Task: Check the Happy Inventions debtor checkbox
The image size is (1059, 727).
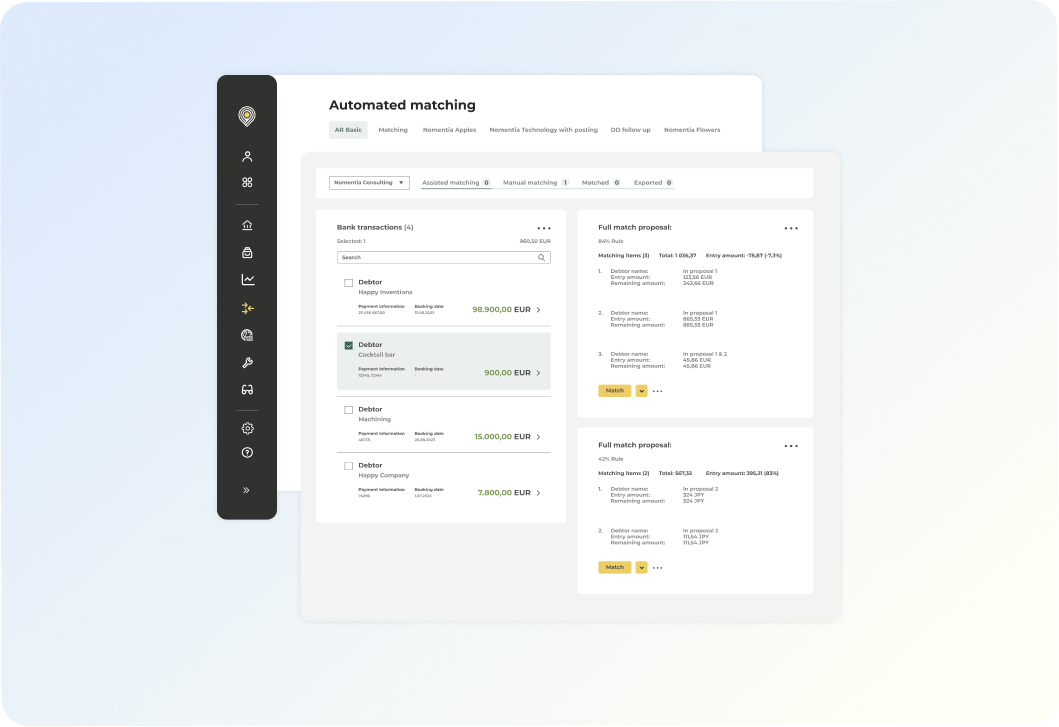Action: 348,283
